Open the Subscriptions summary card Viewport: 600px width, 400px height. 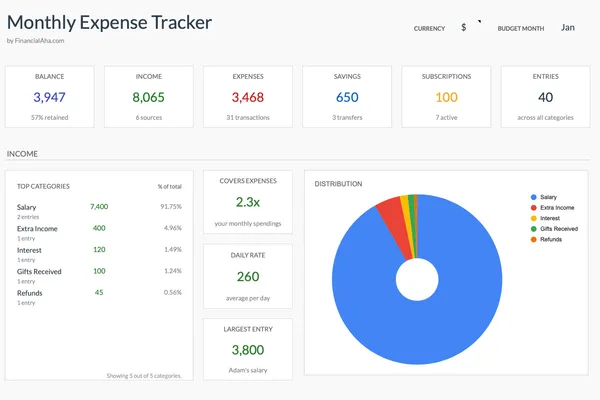pyautogui.click(x=446, y=98)
